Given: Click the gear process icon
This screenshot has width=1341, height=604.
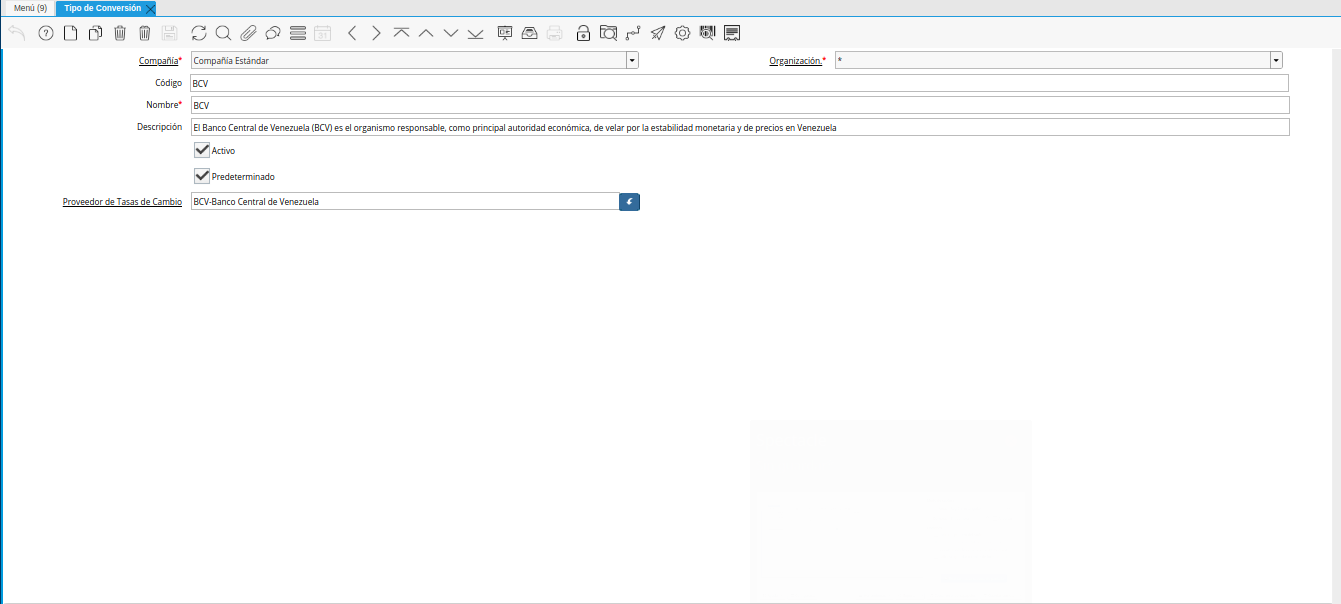Looking at the screenshot, I should tap(682, 33).
